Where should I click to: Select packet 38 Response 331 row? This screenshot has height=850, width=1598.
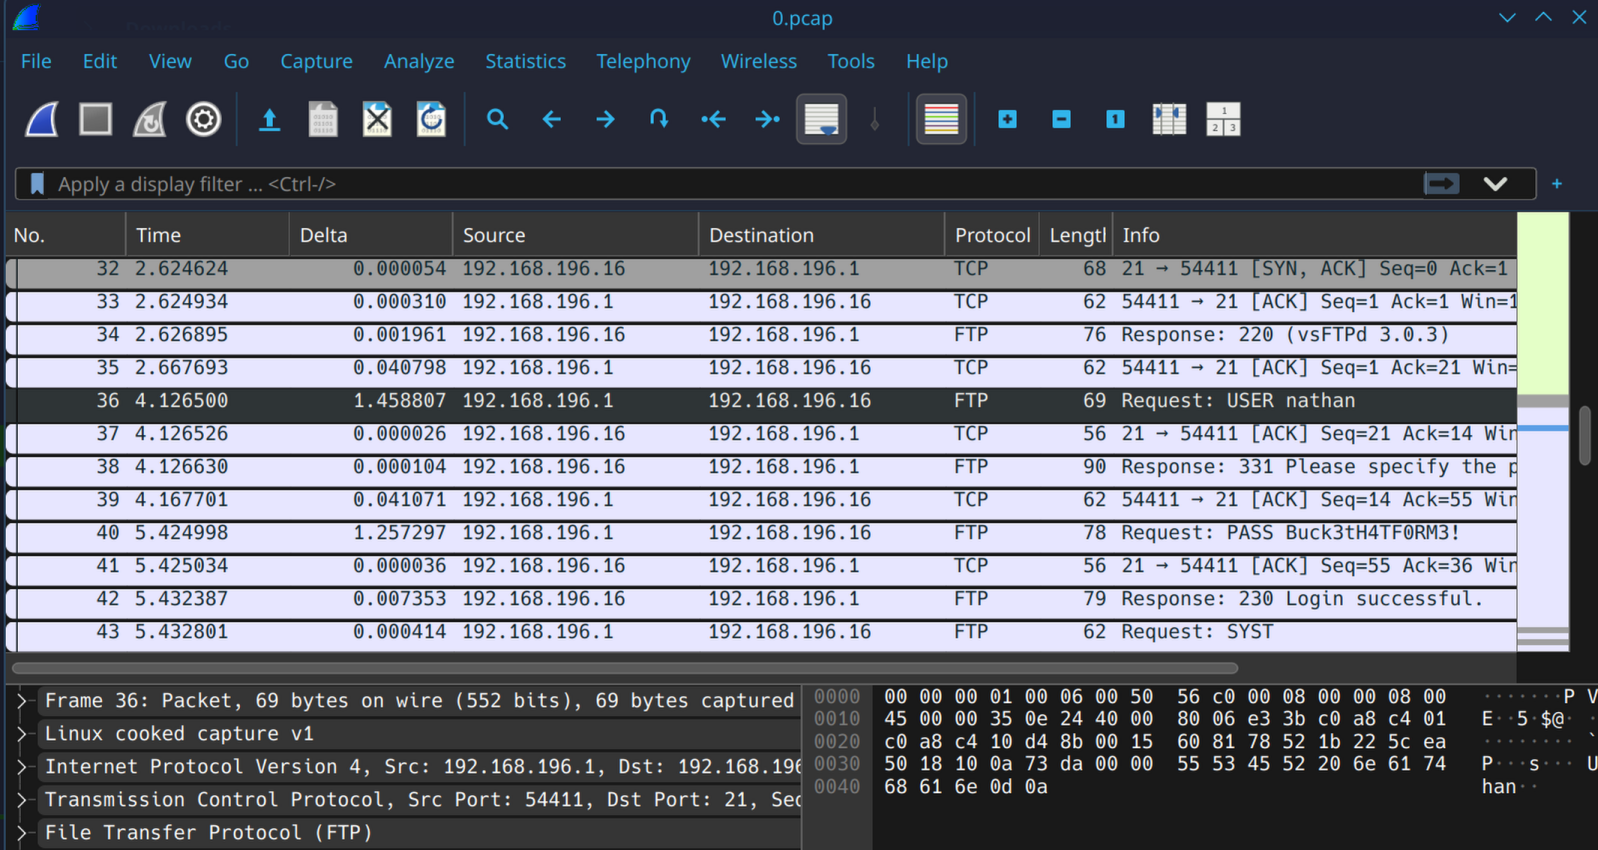point(761,467)
